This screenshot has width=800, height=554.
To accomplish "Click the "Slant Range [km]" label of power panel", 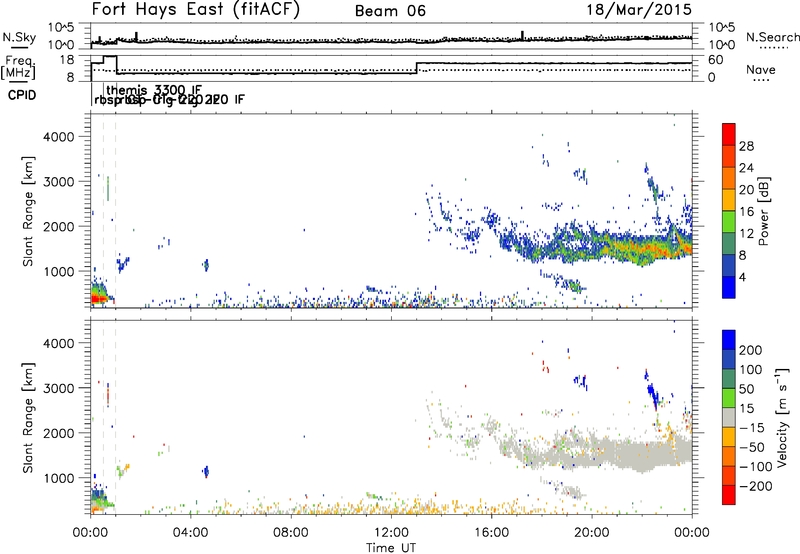I will tap(28, 211).
